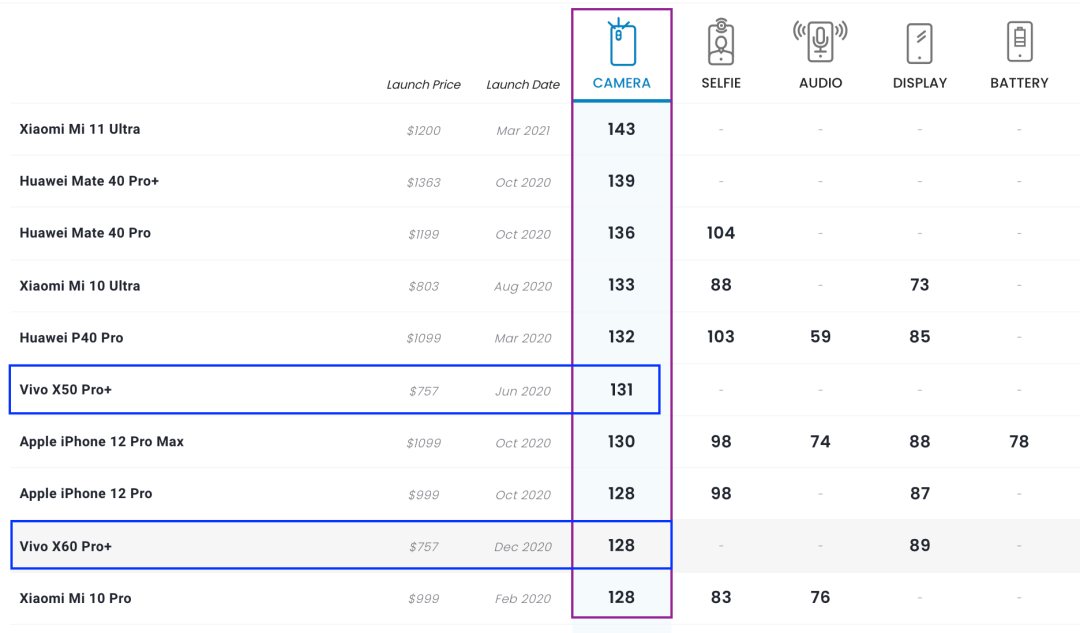Click the Display screen icon

pos(920,43)
